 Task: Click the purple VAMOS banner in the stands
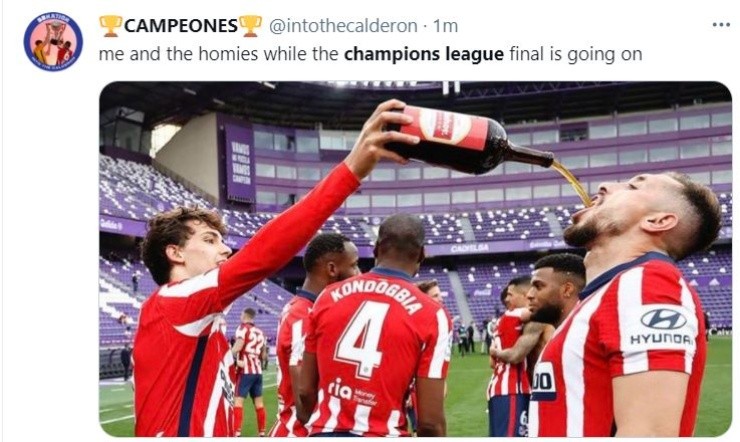point(240,164)
